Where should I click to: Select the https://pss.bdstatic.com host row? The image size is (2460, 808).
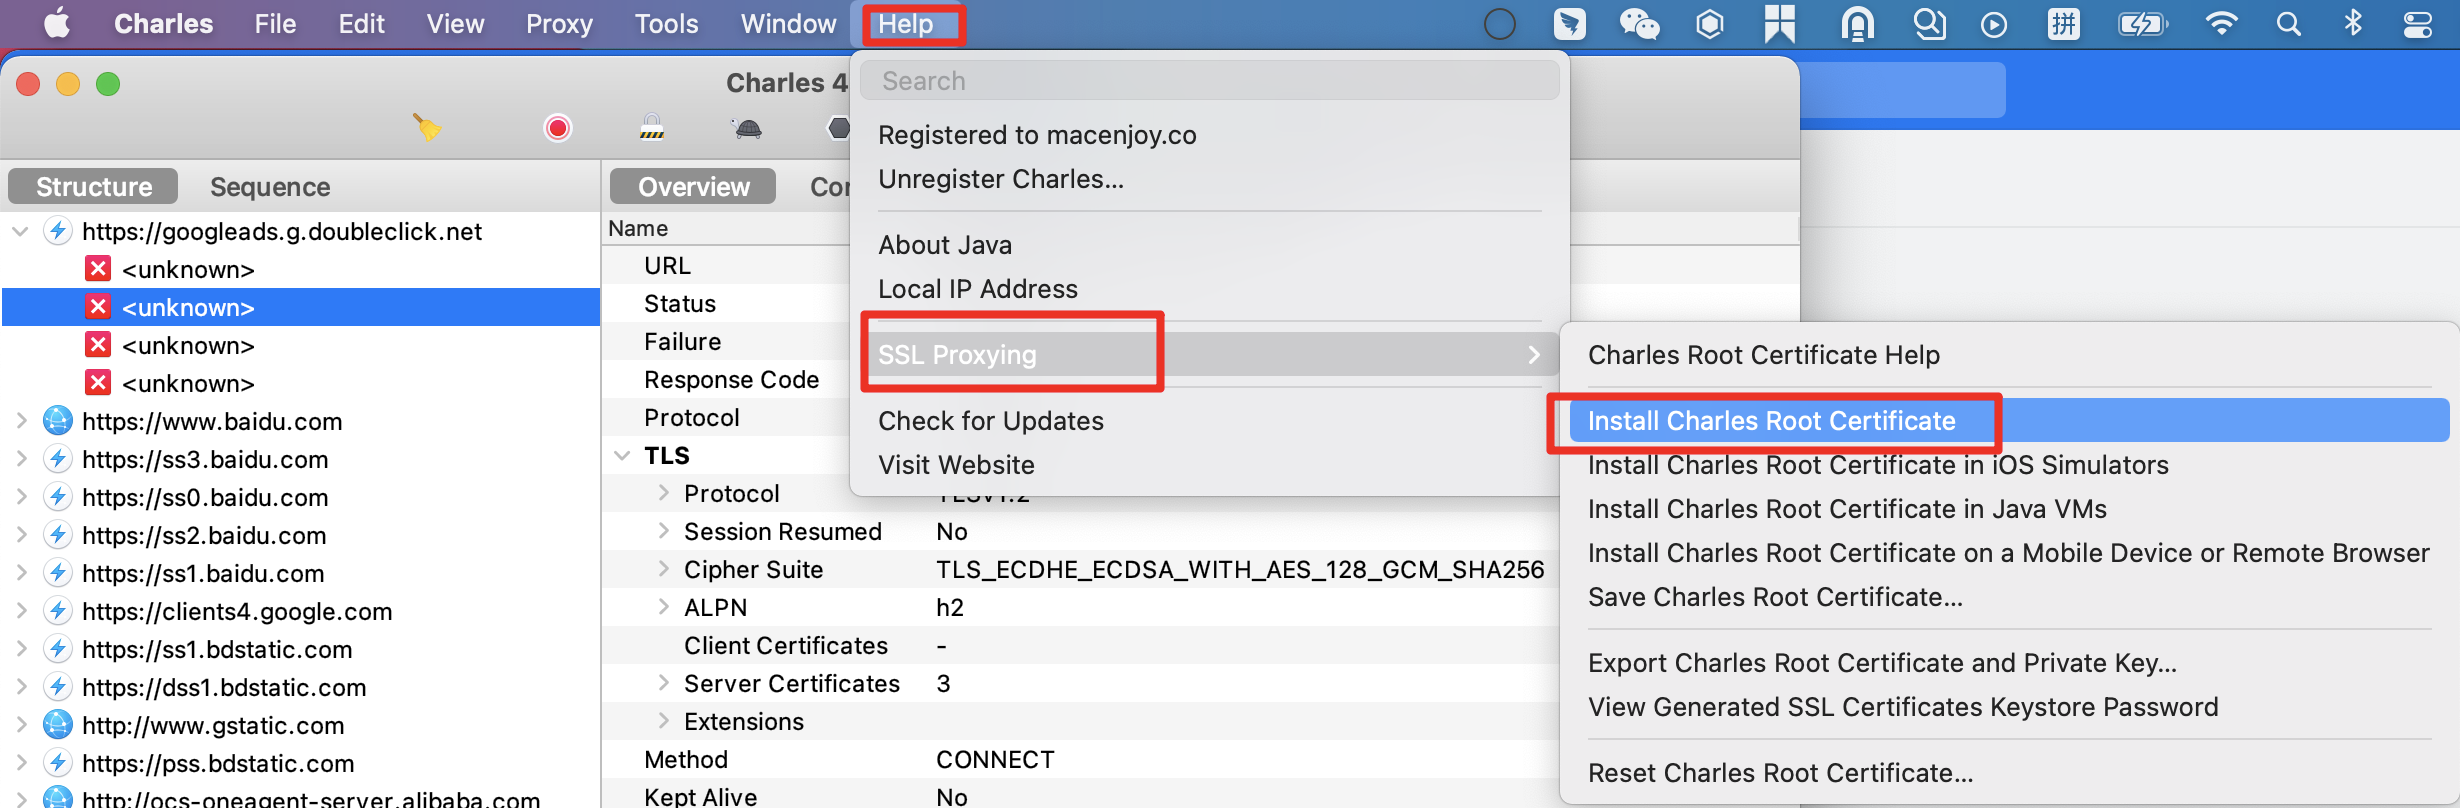pos(301,763)
